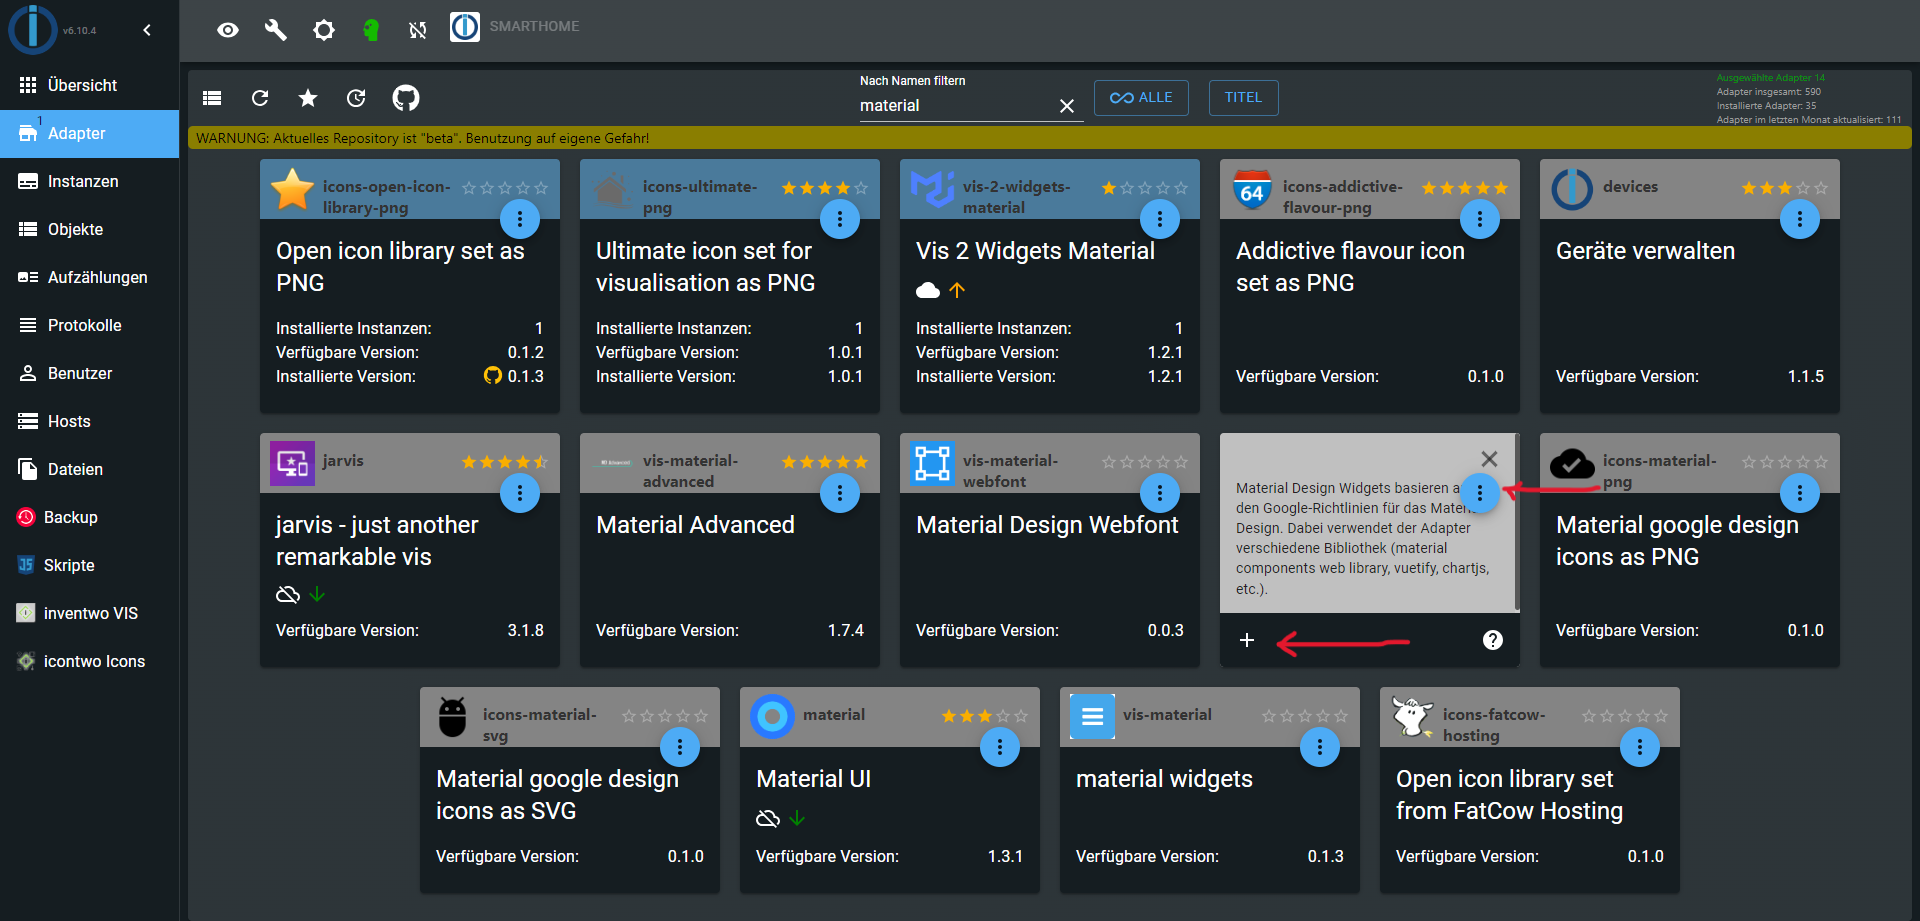Install from GitHub cat icon
1920x921 pixels.
(x=406, y=98)
